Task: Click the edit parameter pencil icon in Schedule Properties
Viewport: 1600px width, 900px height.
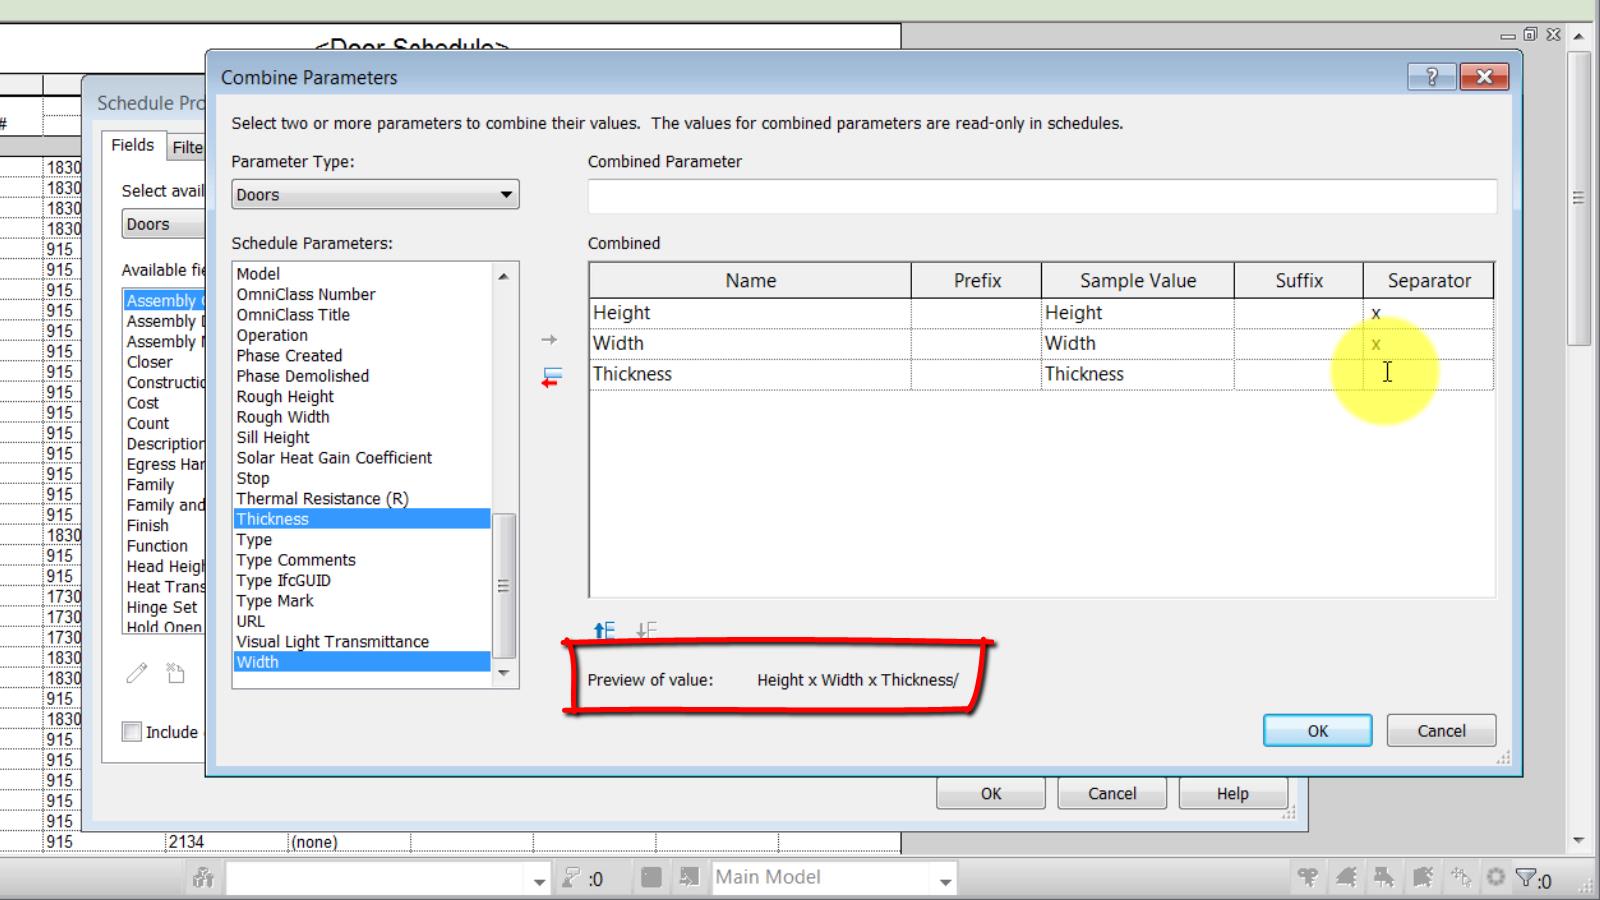Action: 137,673
